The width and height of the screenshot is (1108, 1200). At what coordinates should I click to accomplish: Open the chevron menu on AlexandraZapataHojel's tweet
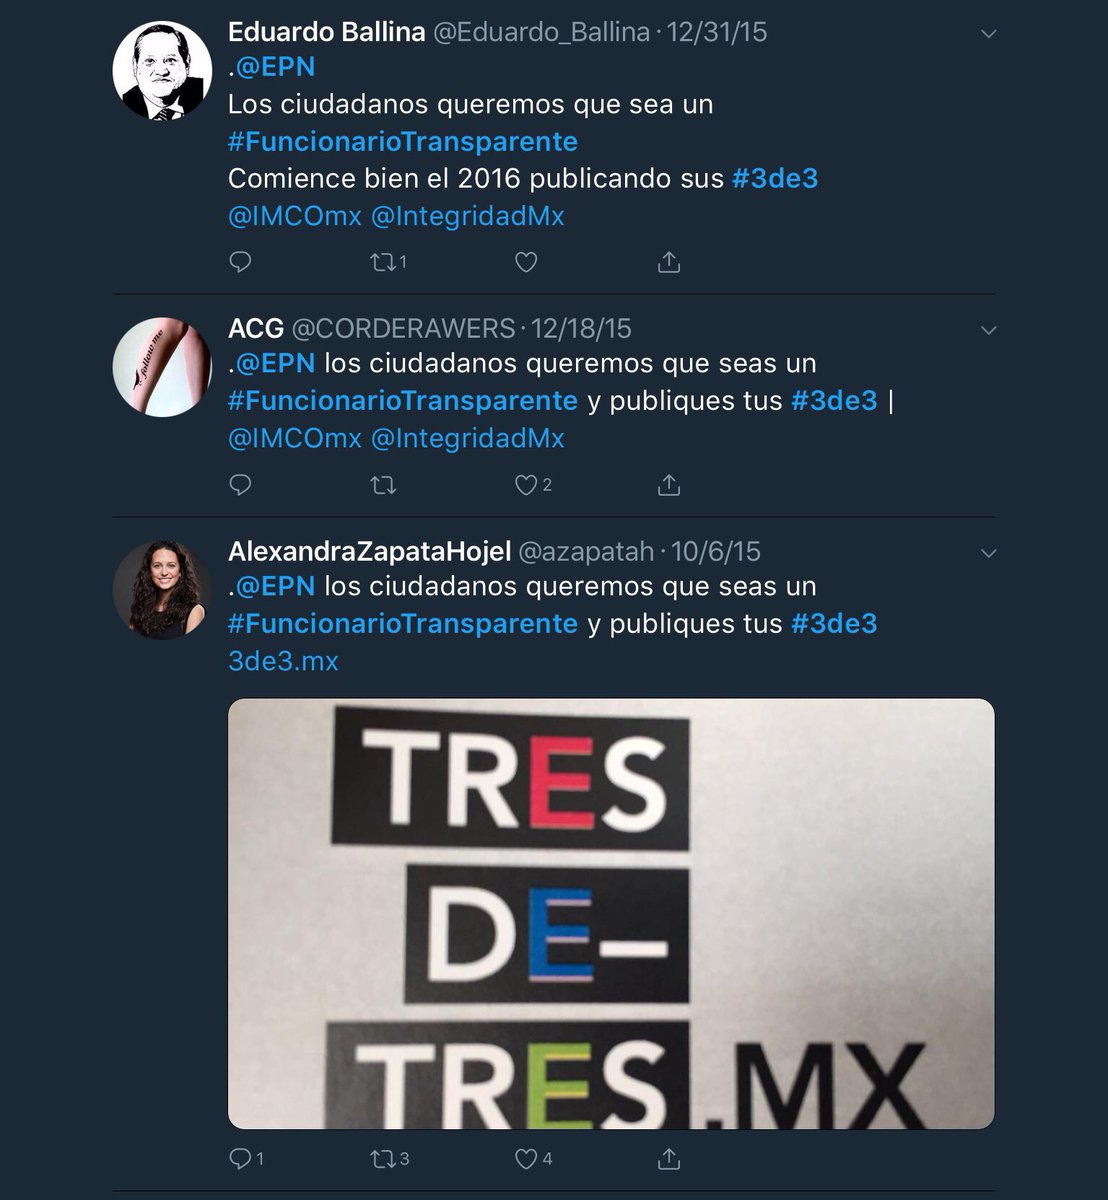[989, 554]
